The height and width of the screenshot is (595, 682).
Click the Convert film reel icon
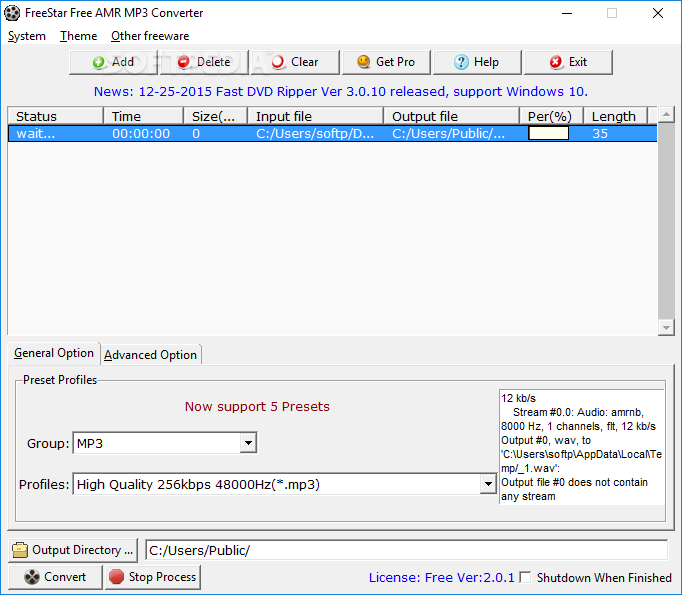coord(32,577)
